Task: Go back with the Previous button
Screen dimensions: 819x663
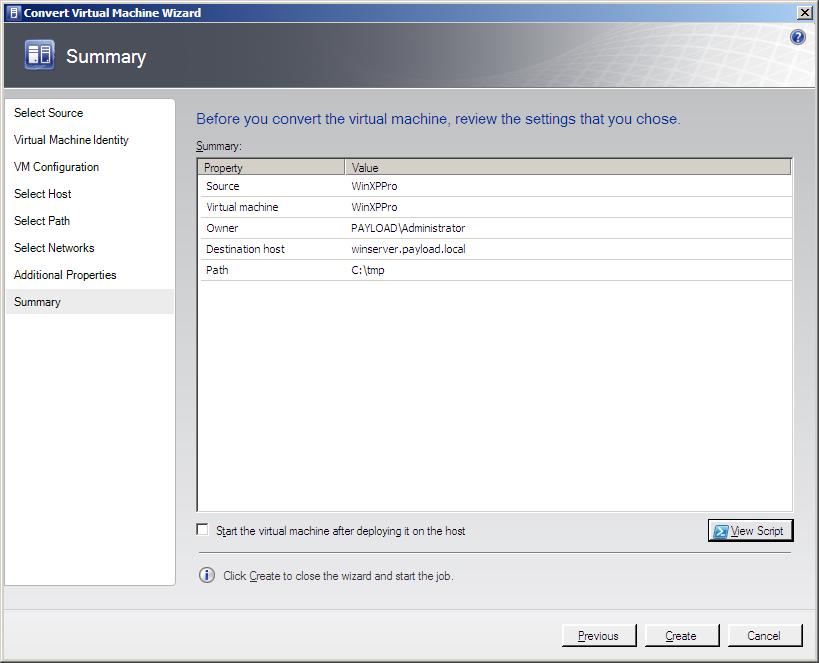Action: tap(598, 635)
